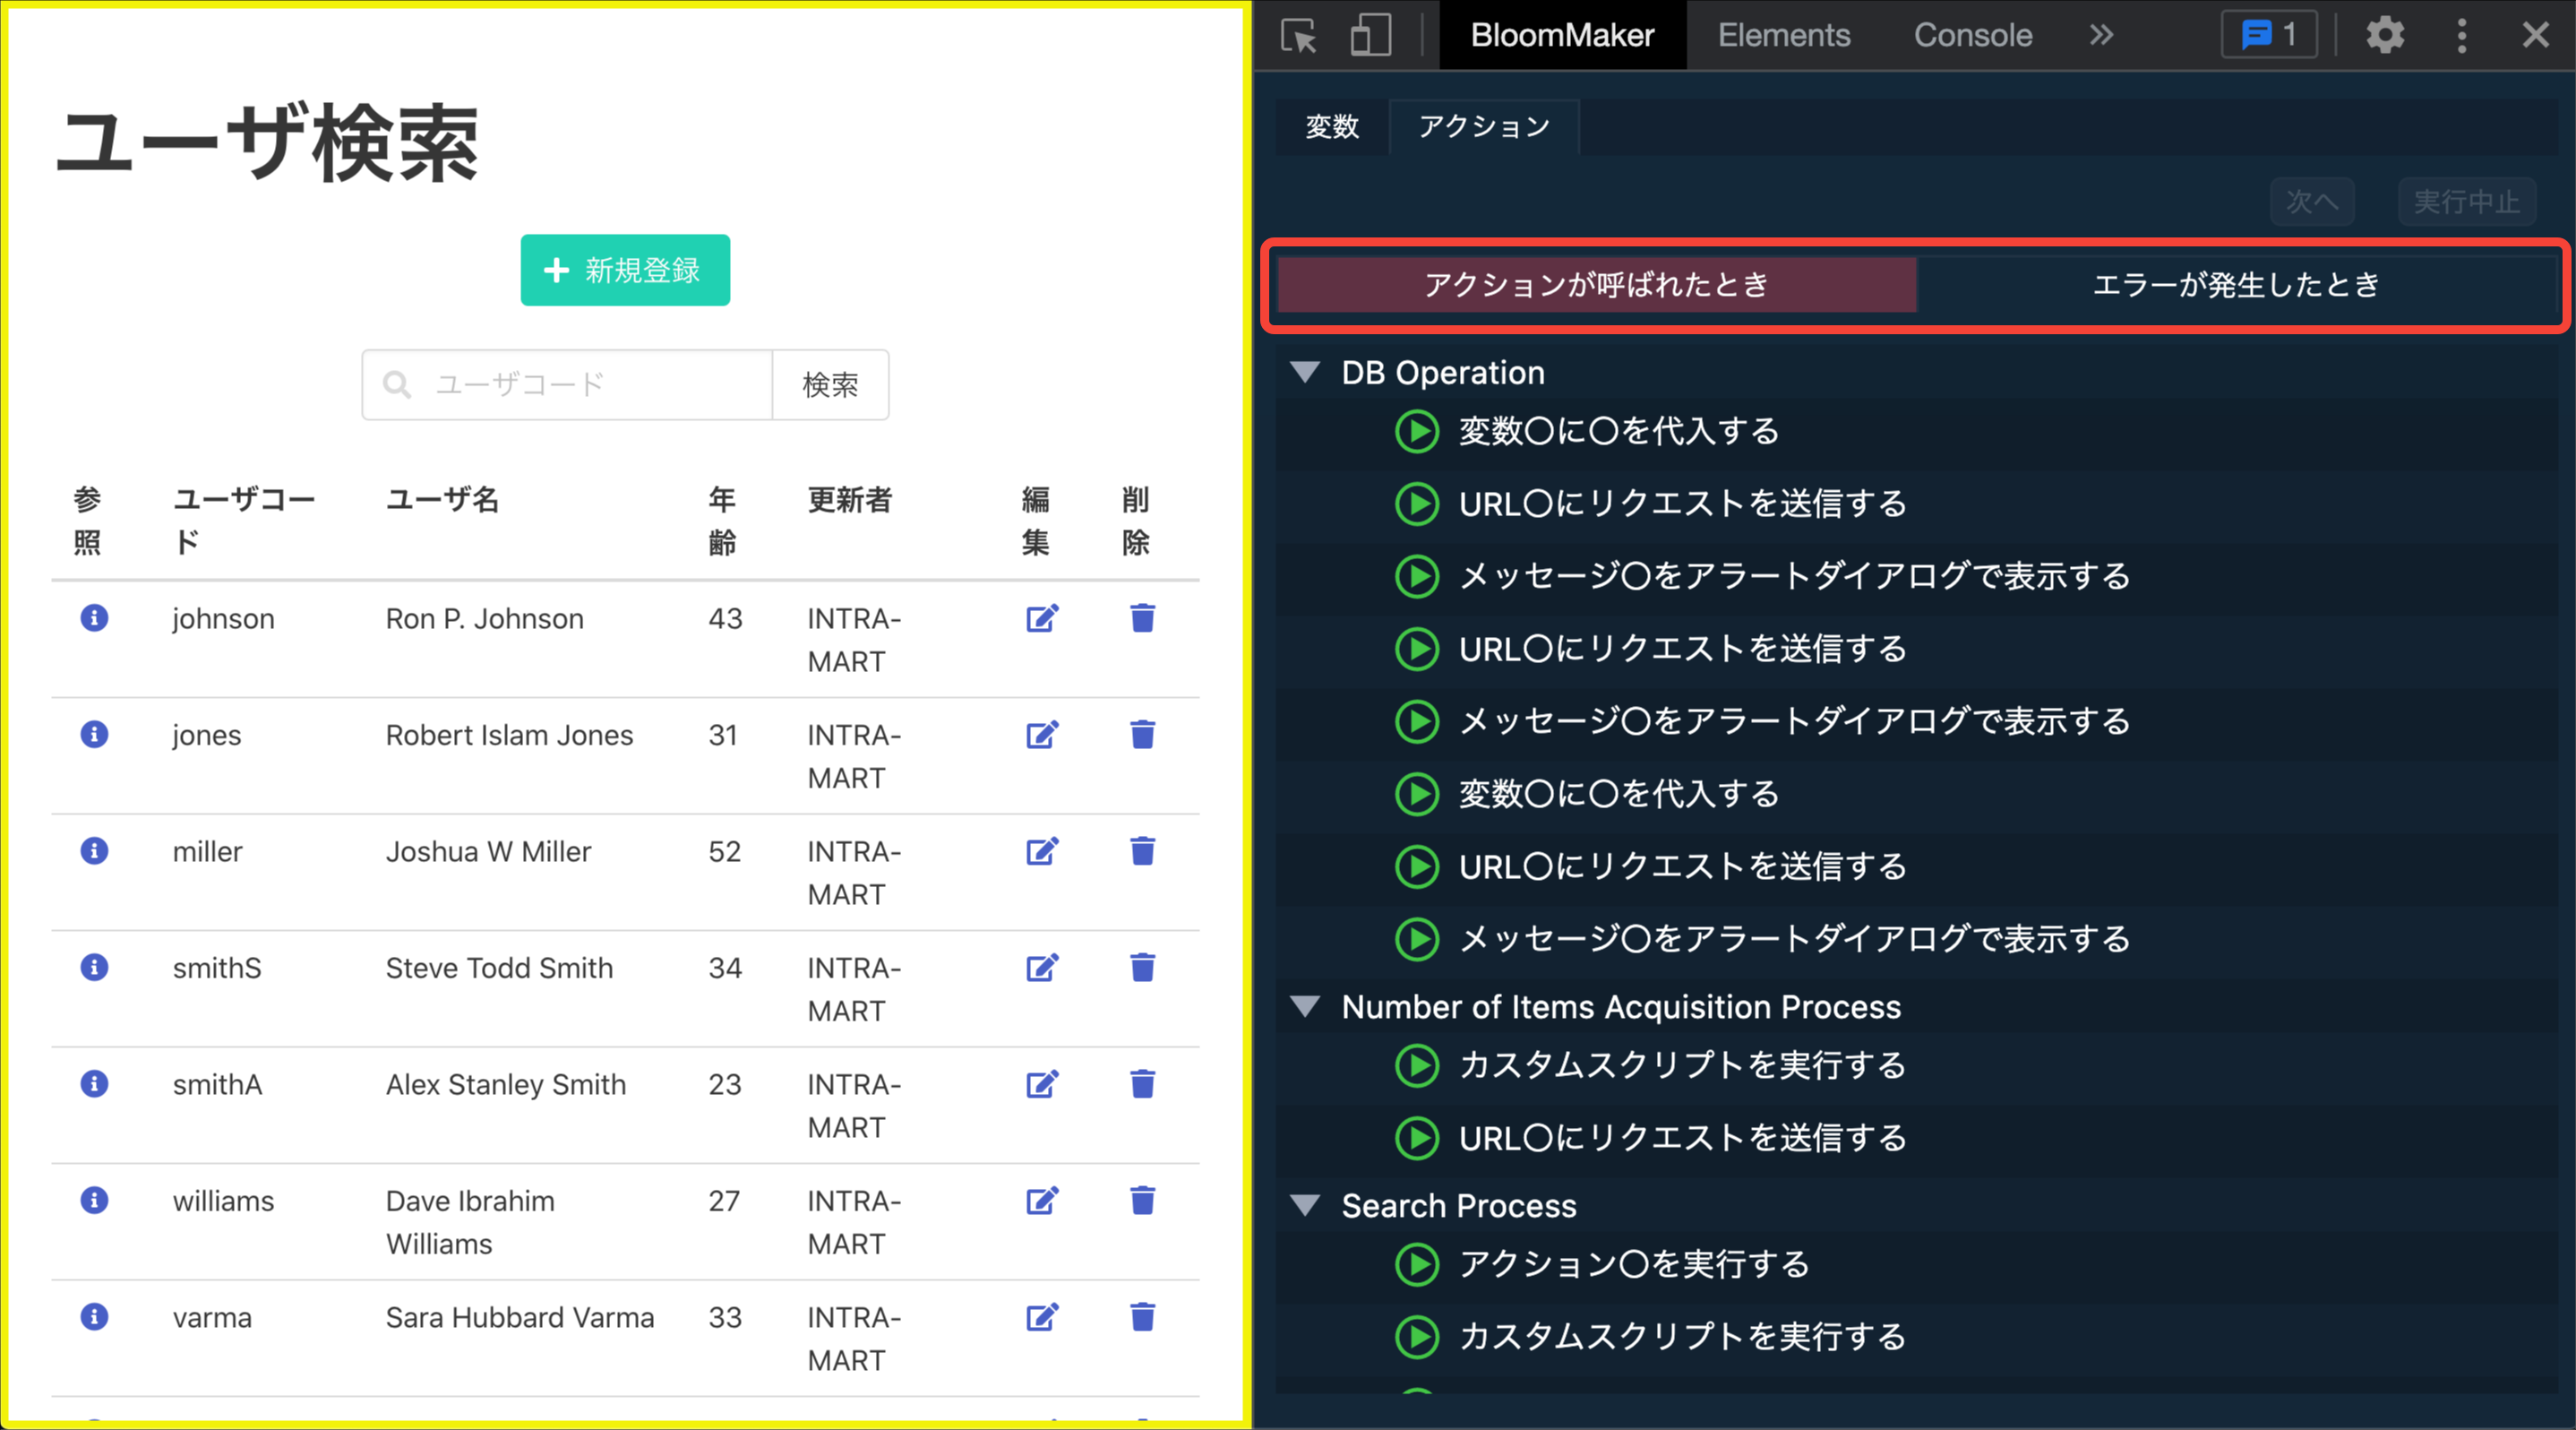Screen dimensions: 2576x1430
Task: Open the issues counter badge
Action: pyautogui.click(x=2269, y=36)
